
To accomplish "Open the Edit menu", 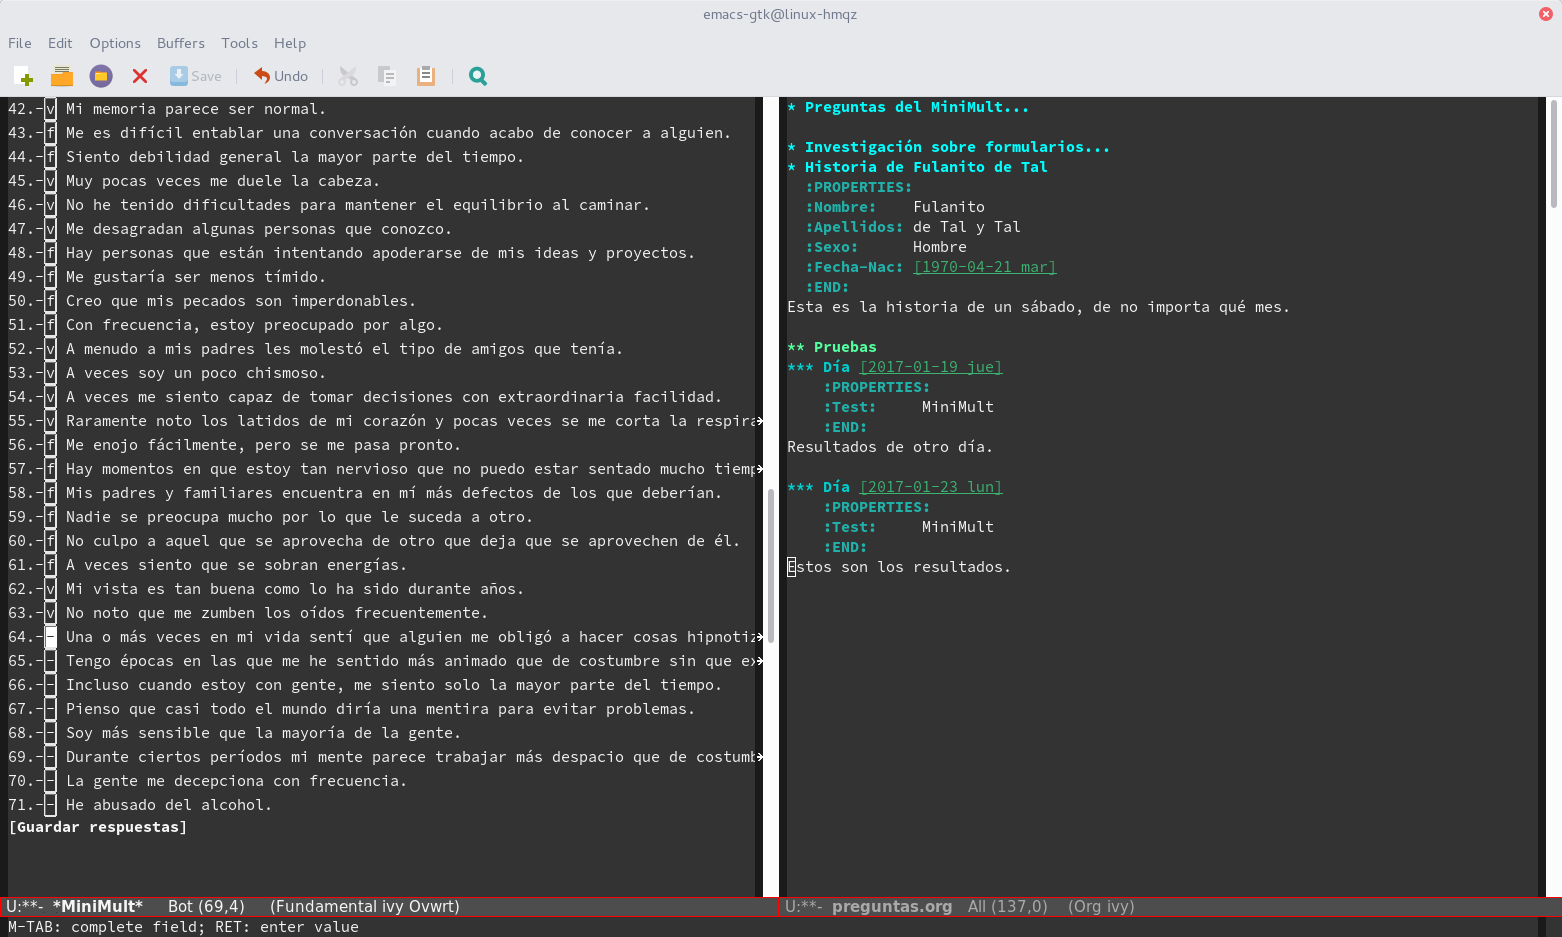I will coord(60,43).
